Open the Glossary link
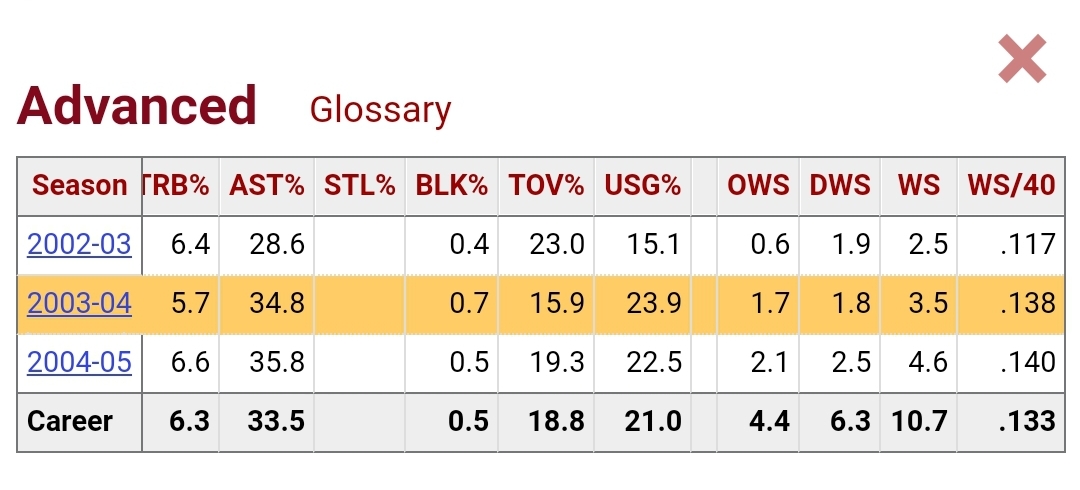 click(x=380, y=109)
